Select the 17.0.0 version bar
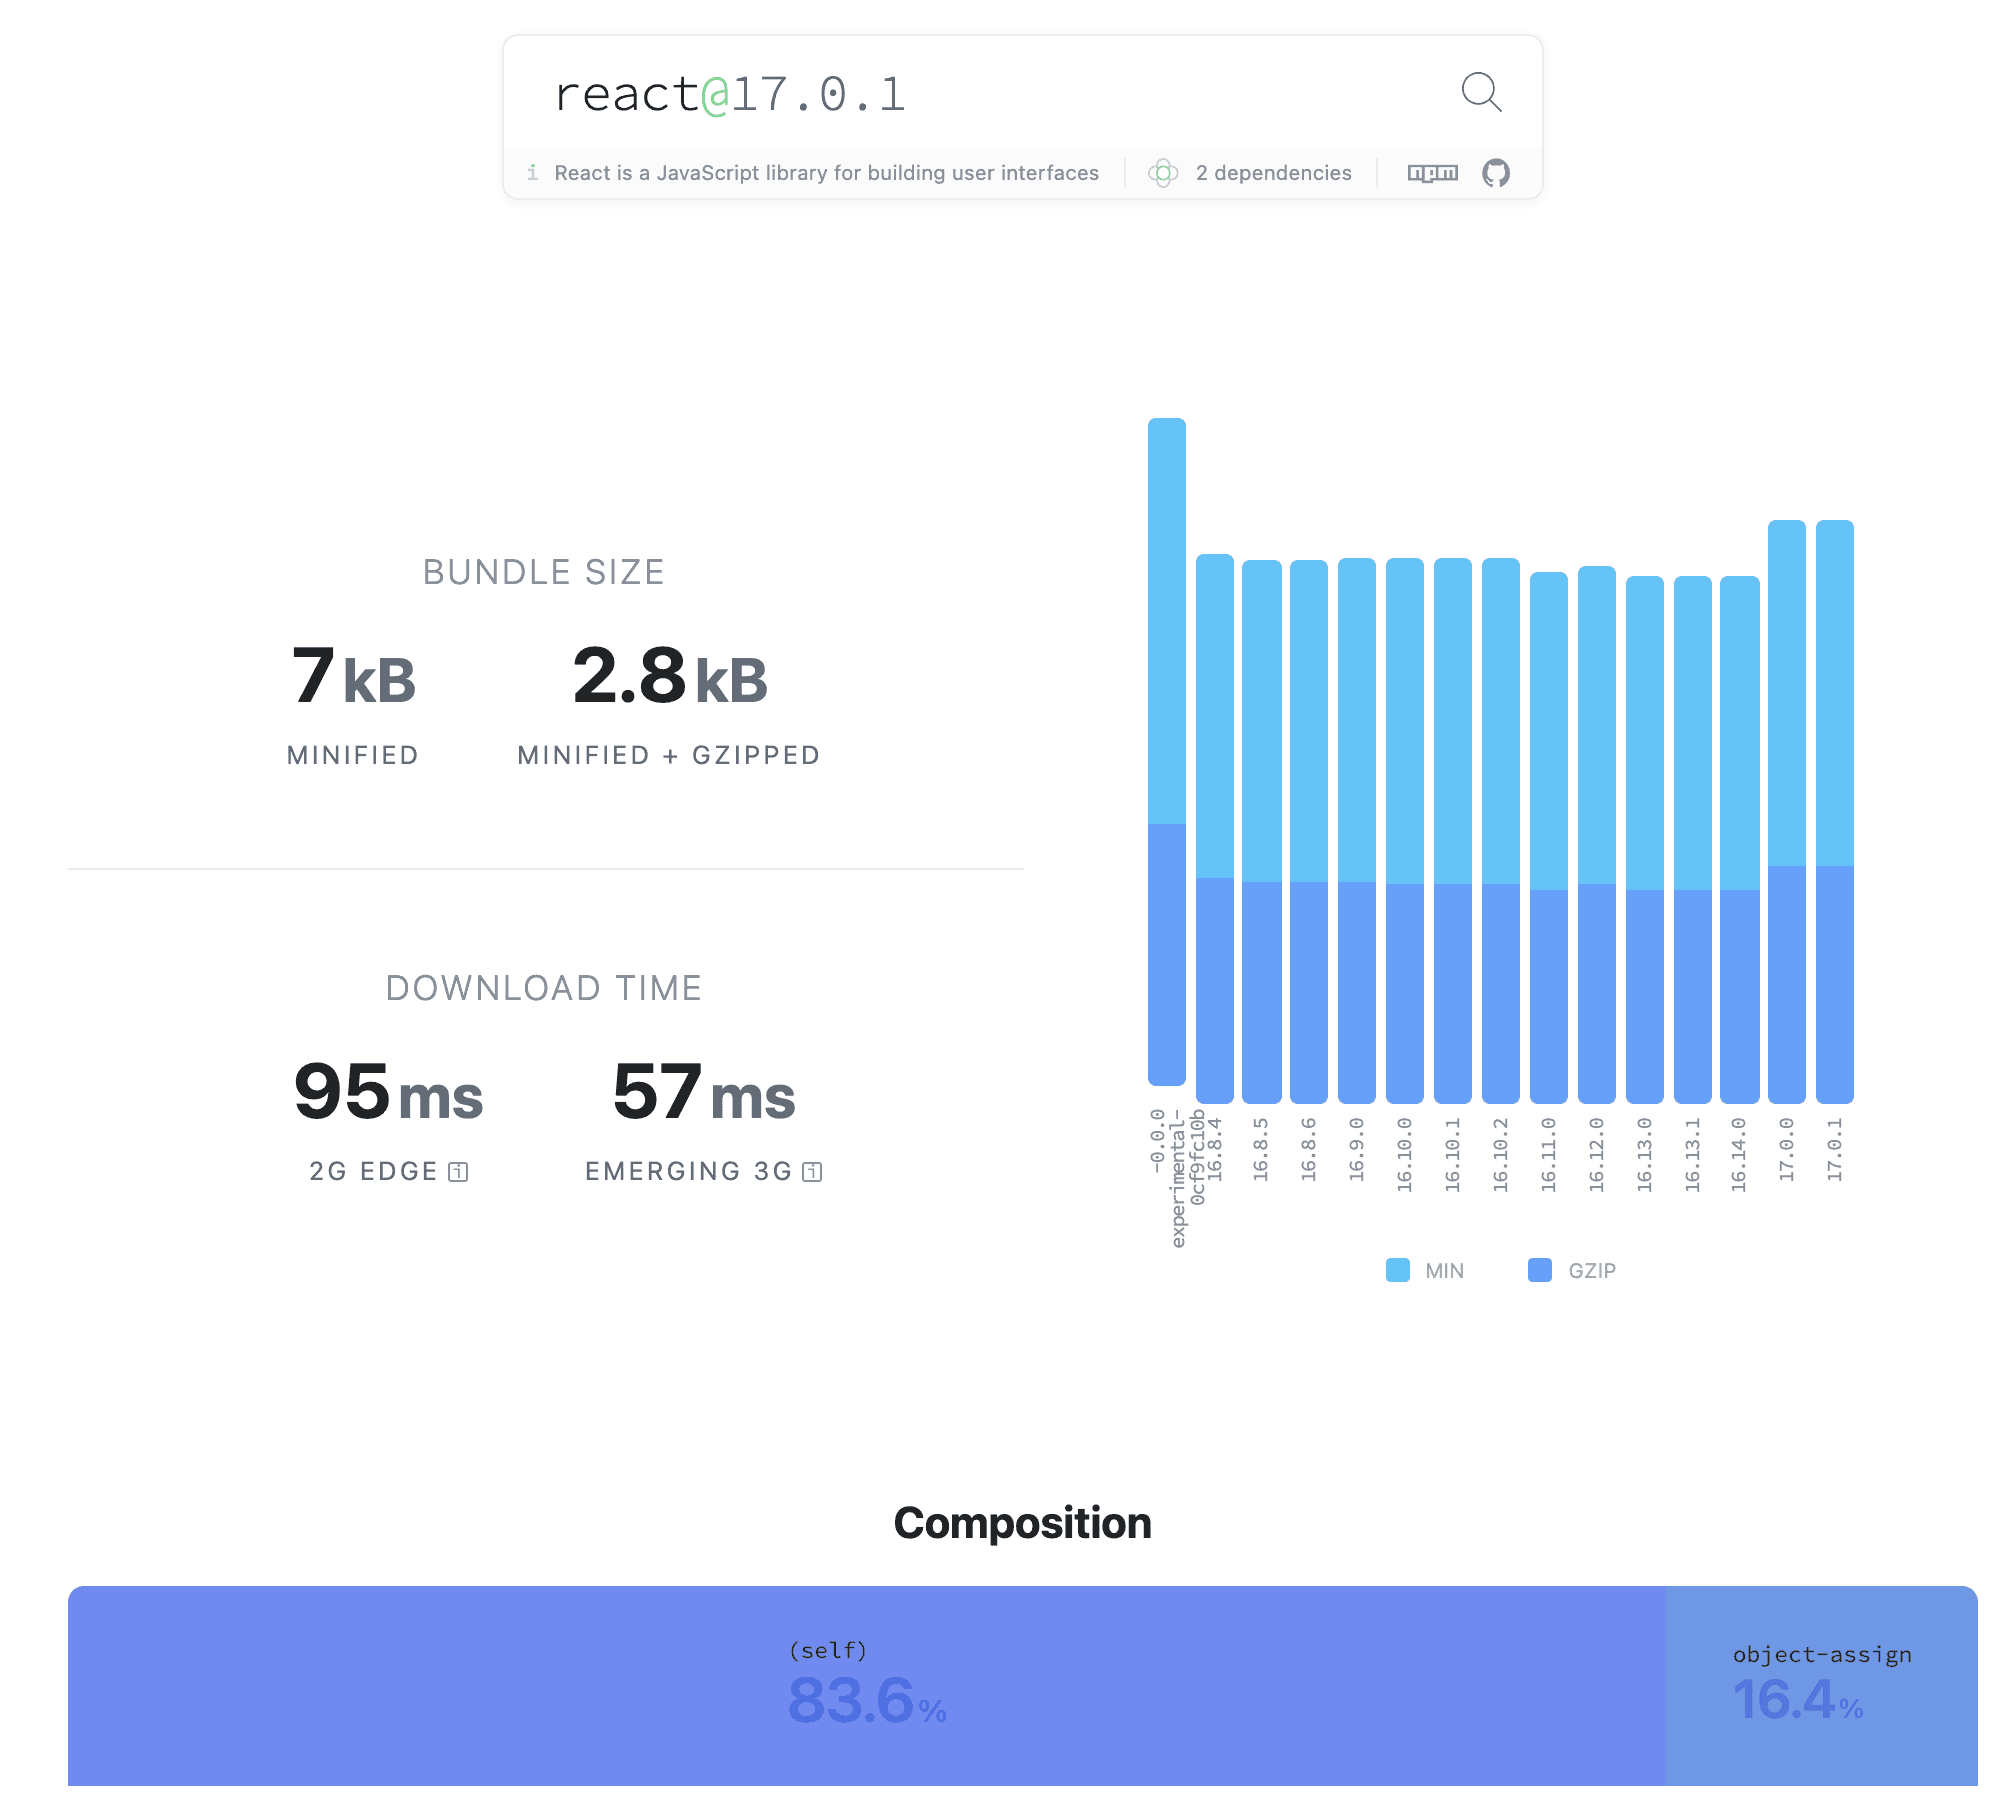 tap(1786, 810)
